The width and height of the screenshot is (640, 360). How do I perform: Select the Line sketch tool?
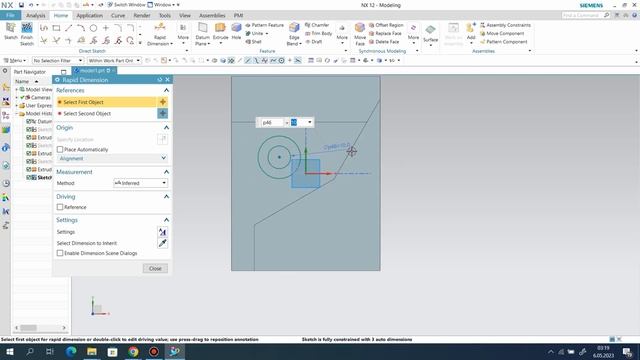(69, 28)
